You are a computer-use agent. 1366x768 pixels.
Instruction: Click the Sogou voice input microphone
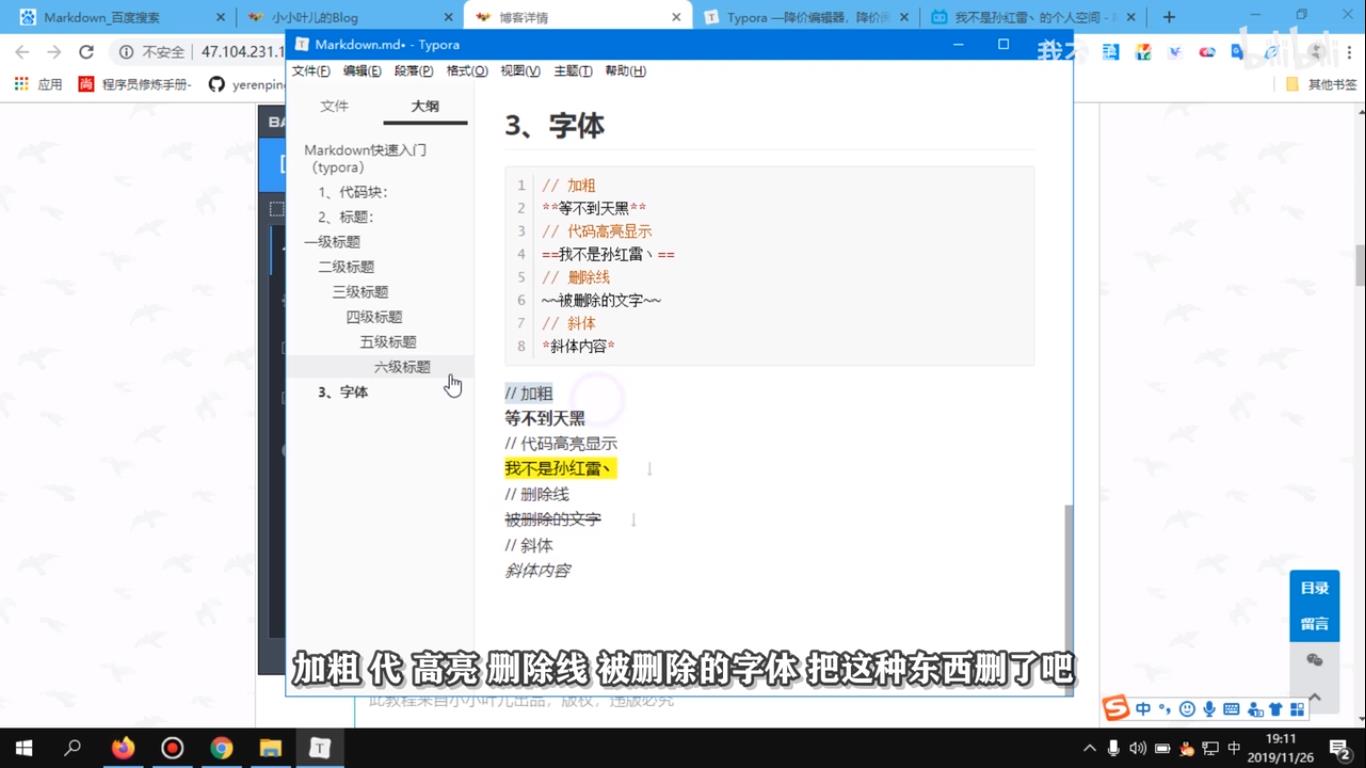click(1209, 709)
